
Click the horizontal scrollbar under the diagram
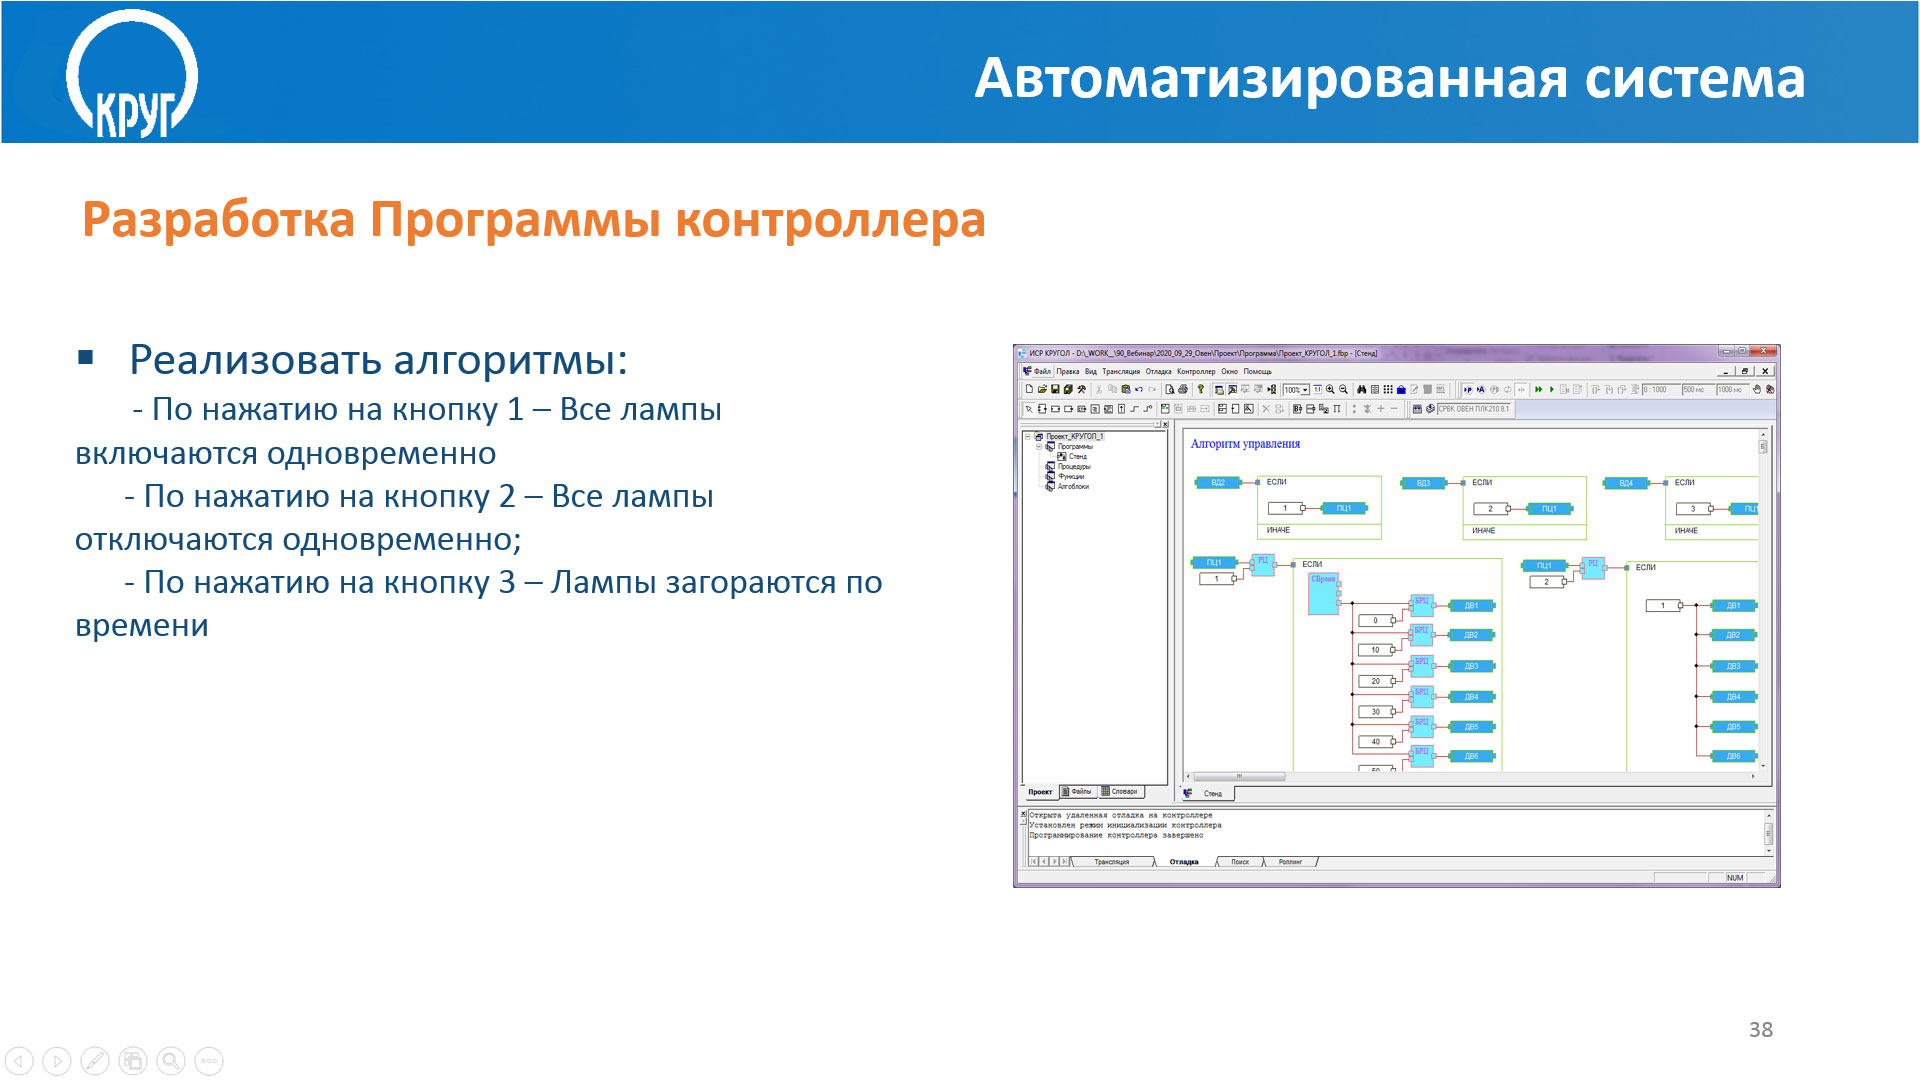click(1470, 776)
